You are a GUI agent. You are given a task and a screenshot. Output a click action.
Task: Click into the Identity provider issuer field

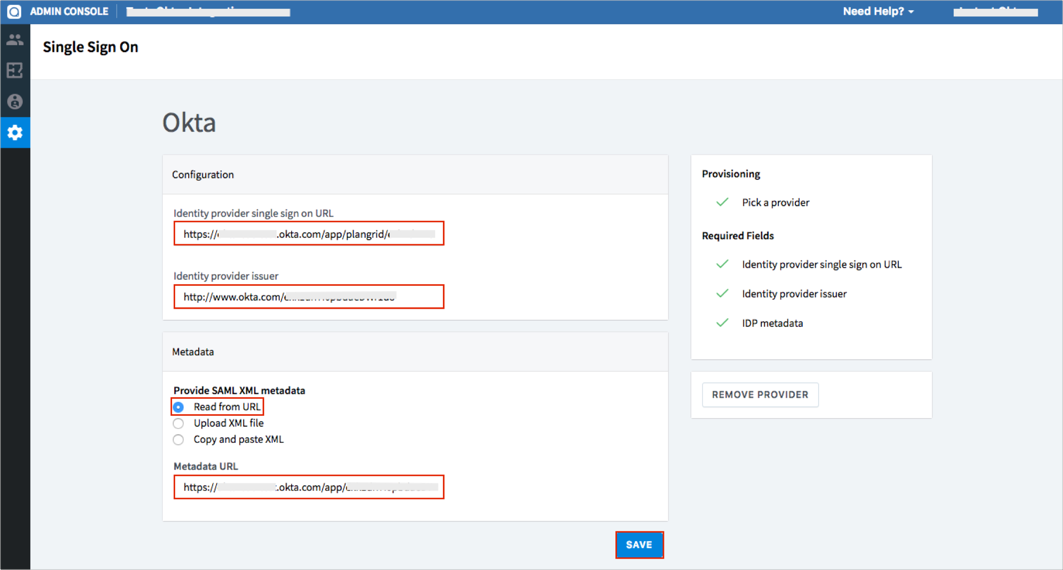[308, 297]
